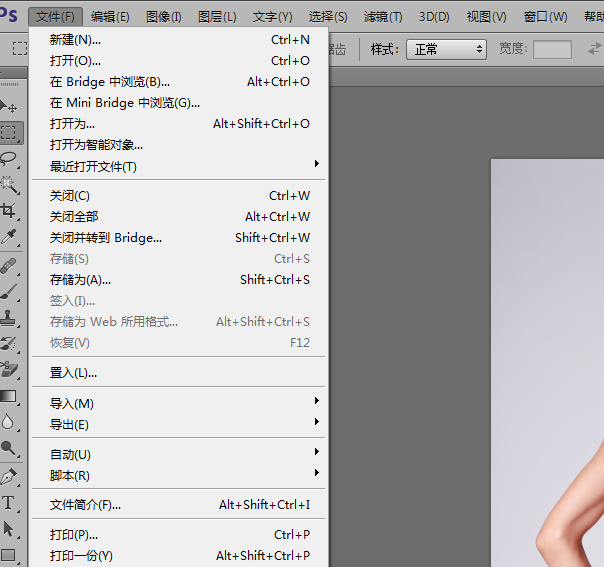Image resolution: width=604 pixels, height=567 pixels.
Task: Select the Rectangle shape tool
Action: [8, 555]
